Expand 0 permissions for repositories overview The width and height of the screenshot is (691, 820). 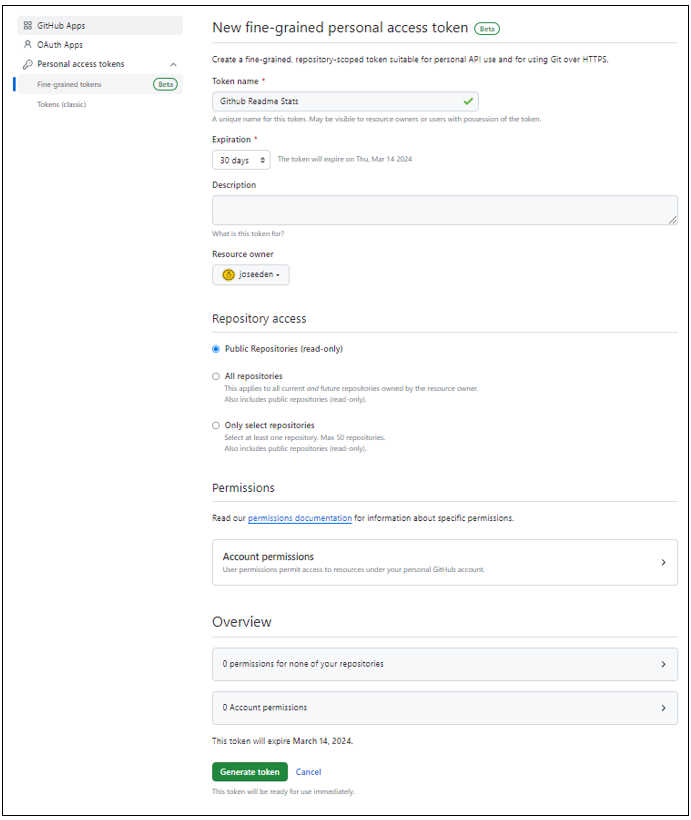tap(445, 664)
